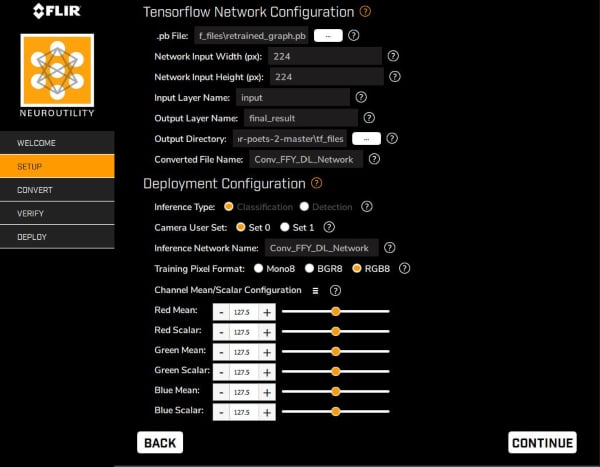This screenshot has width=600, height=467.
Task: Decrease Green Scalar with minus button
Action: pyautogui.click(x=221, y=372)
